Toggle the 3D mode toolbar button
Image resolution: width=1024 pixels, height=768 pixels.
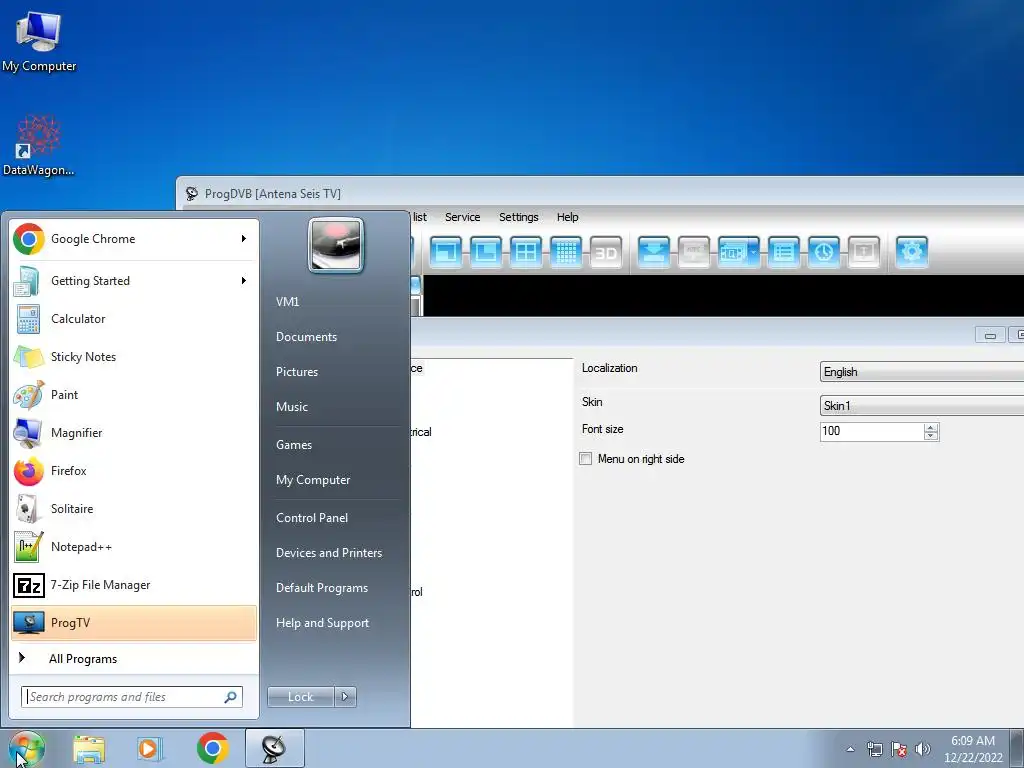pos(605,251)
